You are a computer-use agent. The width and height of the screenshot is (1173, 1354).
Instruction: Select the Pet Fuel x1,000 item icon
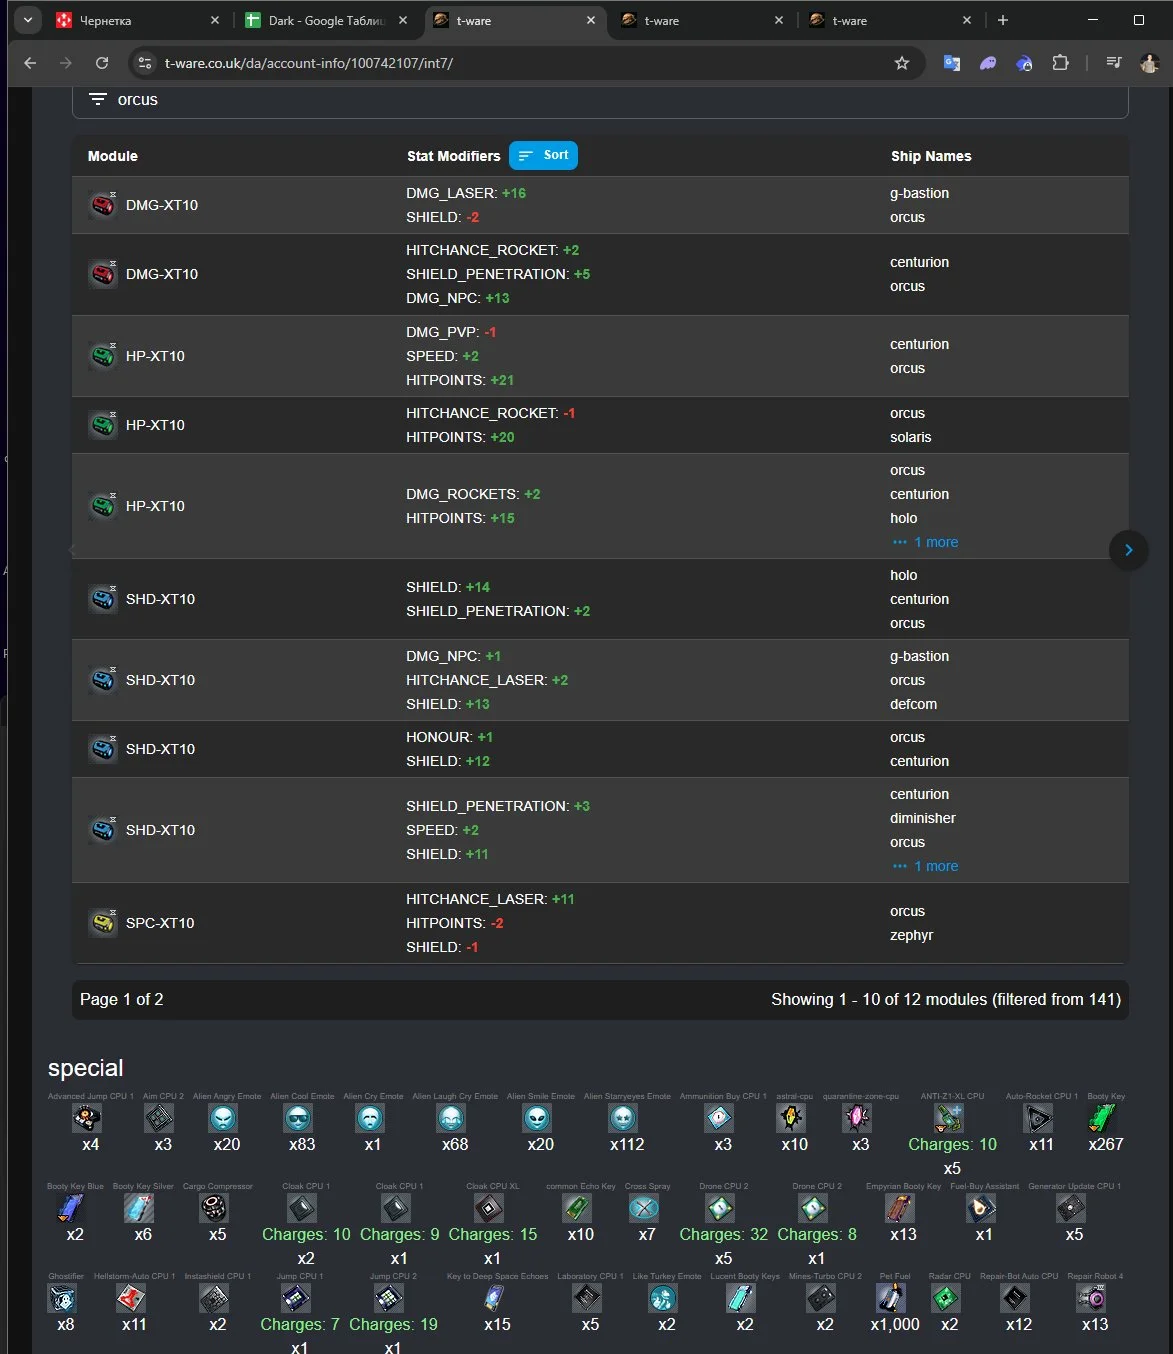(x=890, y=1298)
